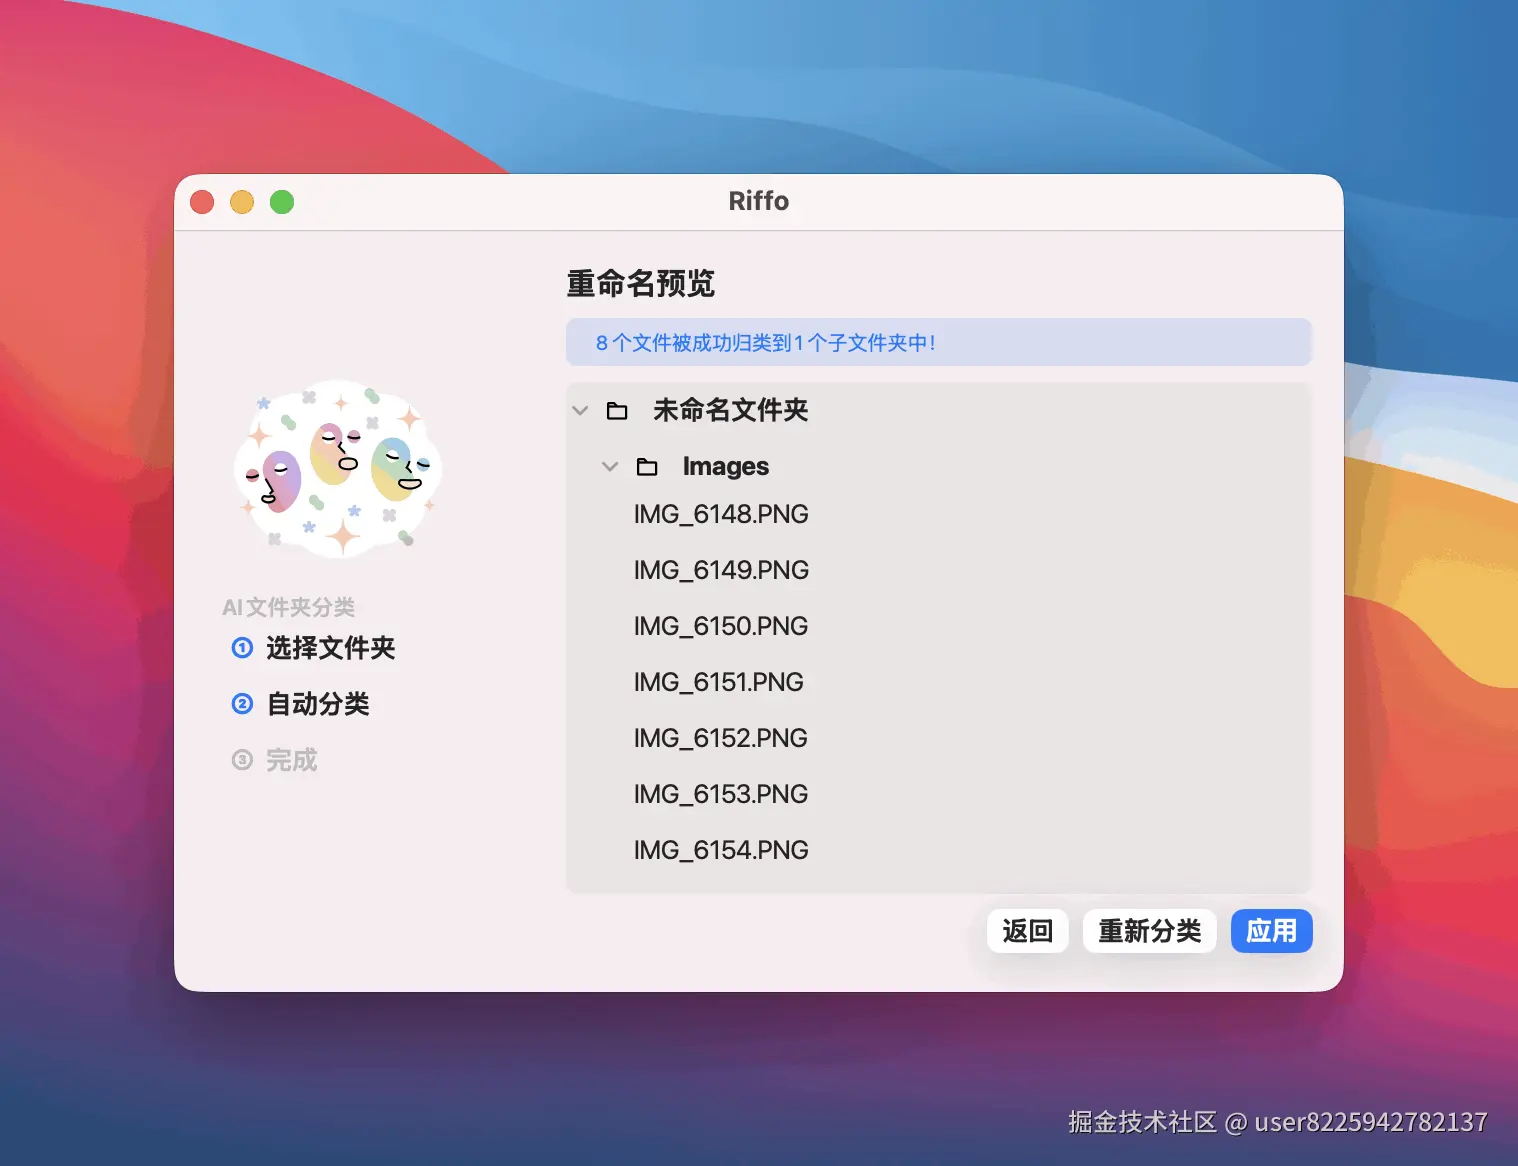Select the file IMG_6151.PNG
Viewport: 1518px width, 1166px height.
point(719,682)
